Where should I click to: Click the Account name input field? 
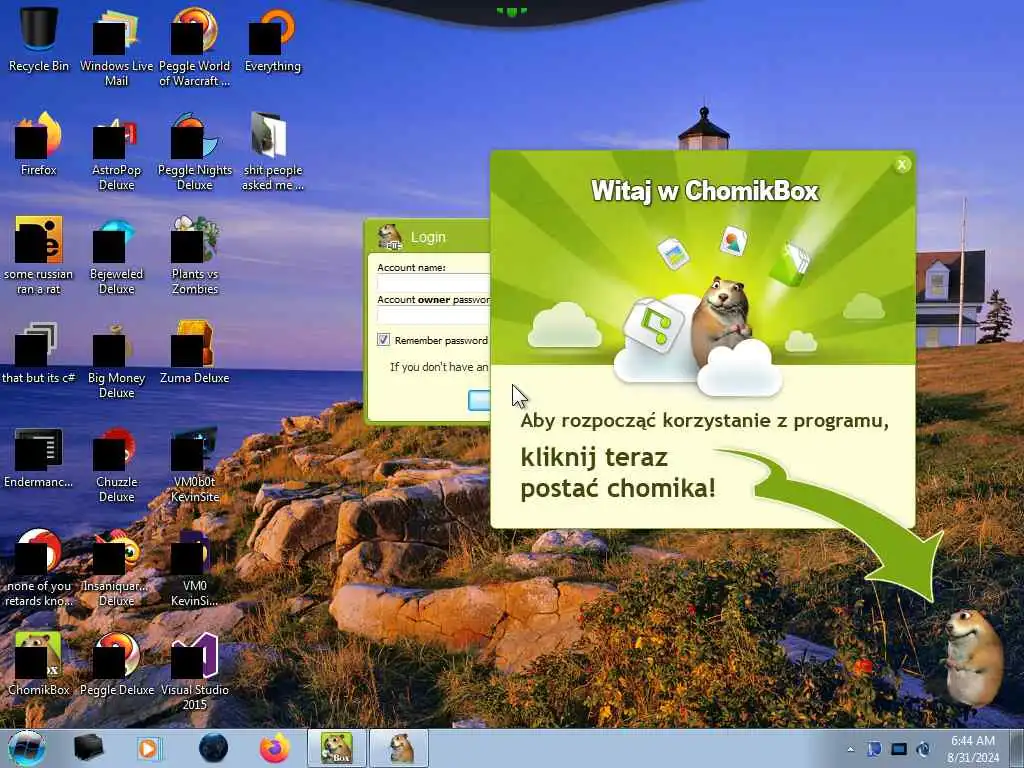click(x=434, y=283)
